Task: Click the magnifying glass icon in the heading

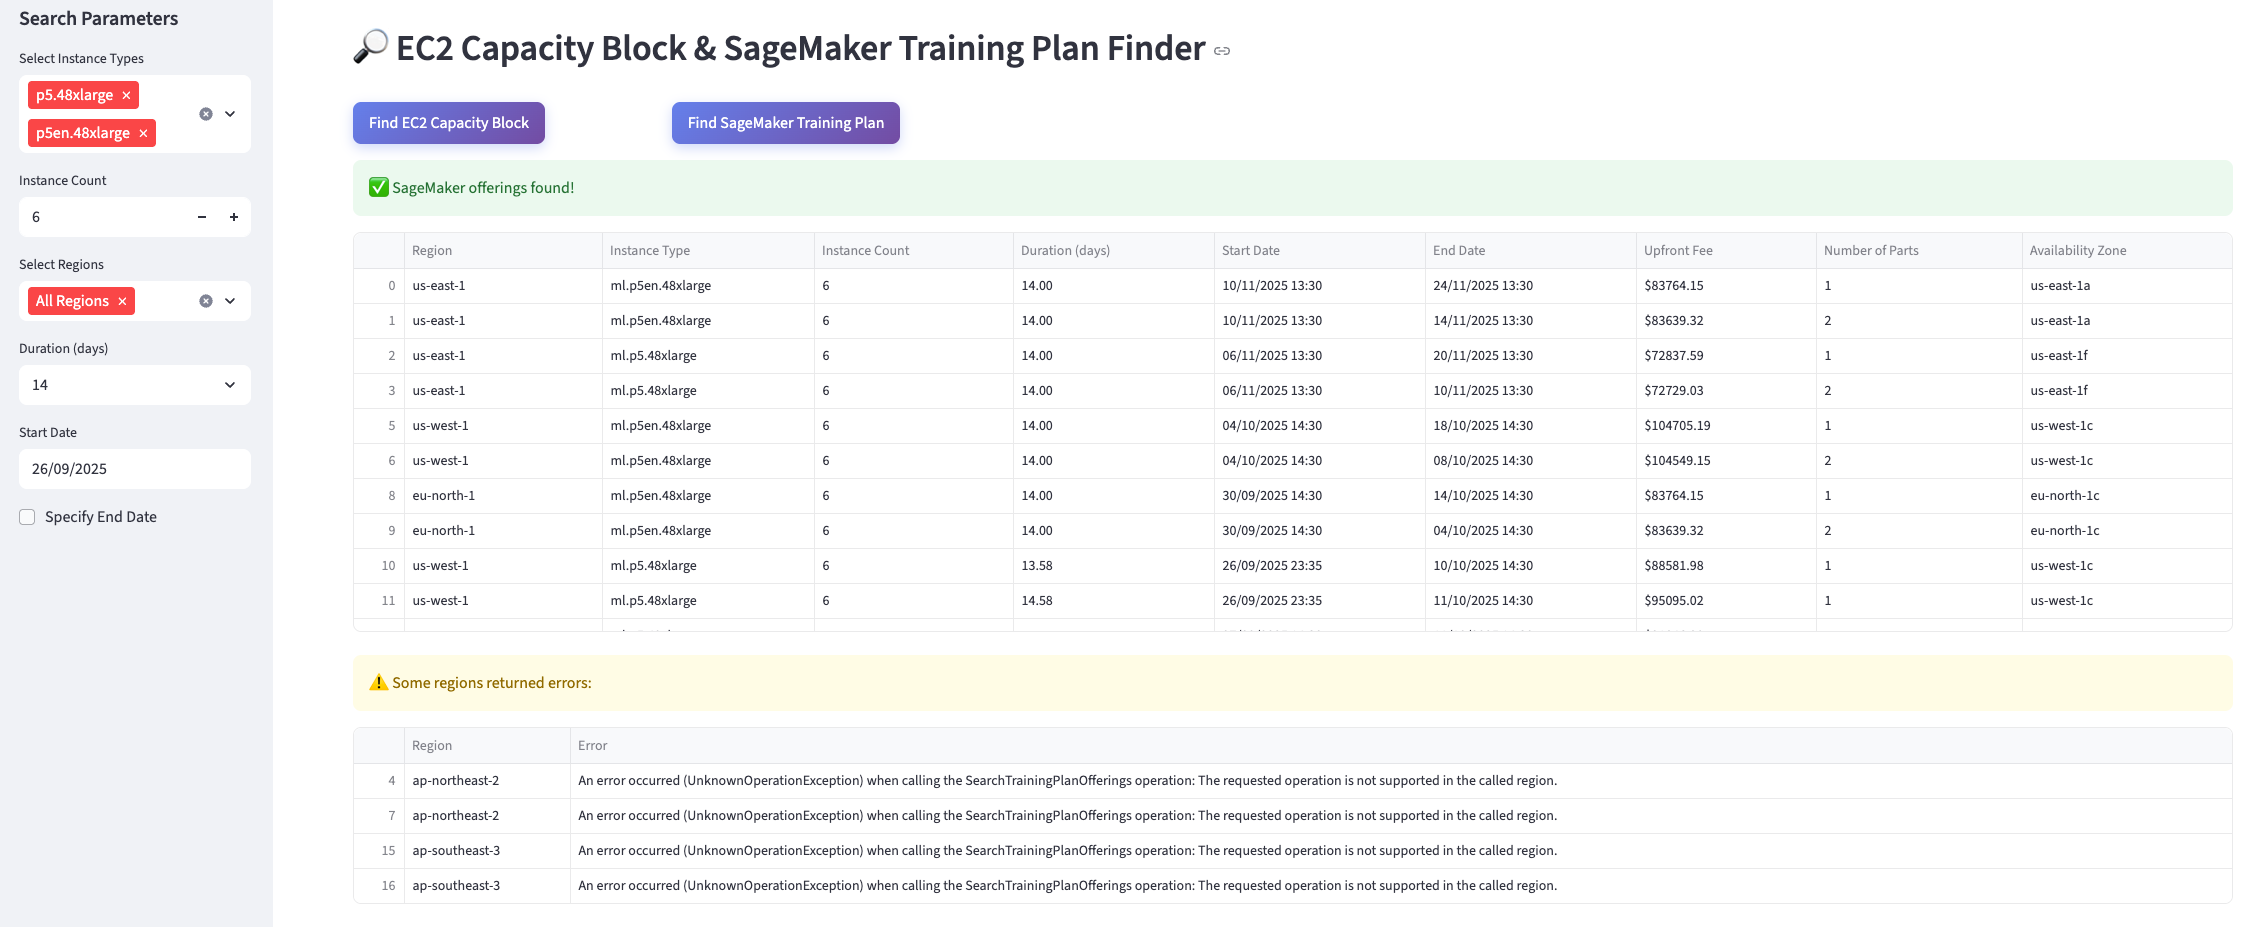Action: (369, 46)
